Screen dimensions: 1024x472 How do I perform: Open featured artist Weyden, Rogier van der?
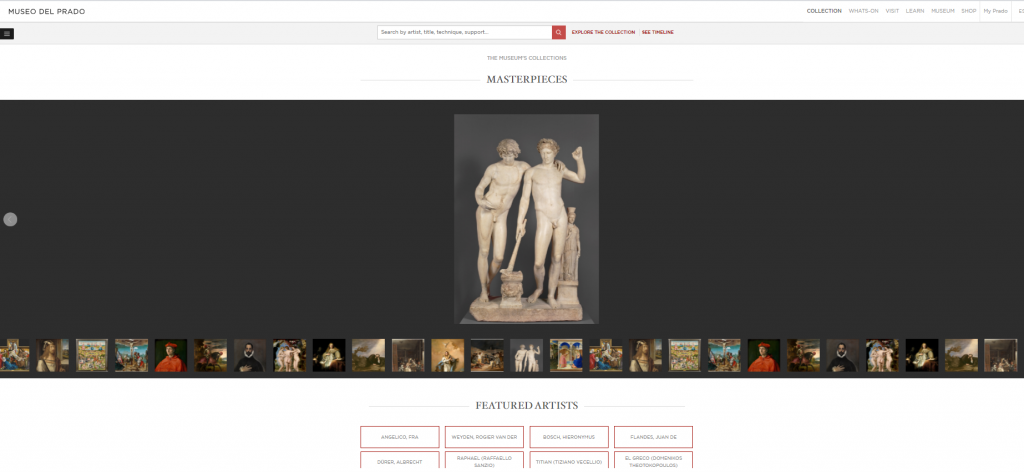click(x=484, y=437)
